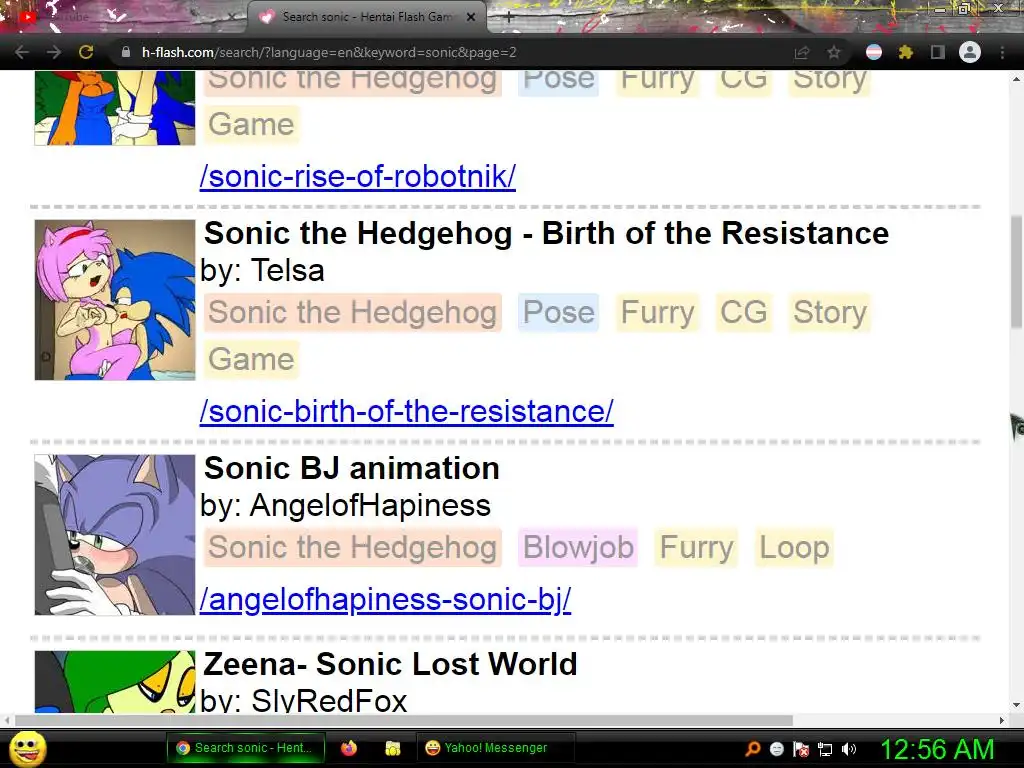Switch to Yahoo! Messenger taskbar item
1024x768 pixels.
[487, 748]
